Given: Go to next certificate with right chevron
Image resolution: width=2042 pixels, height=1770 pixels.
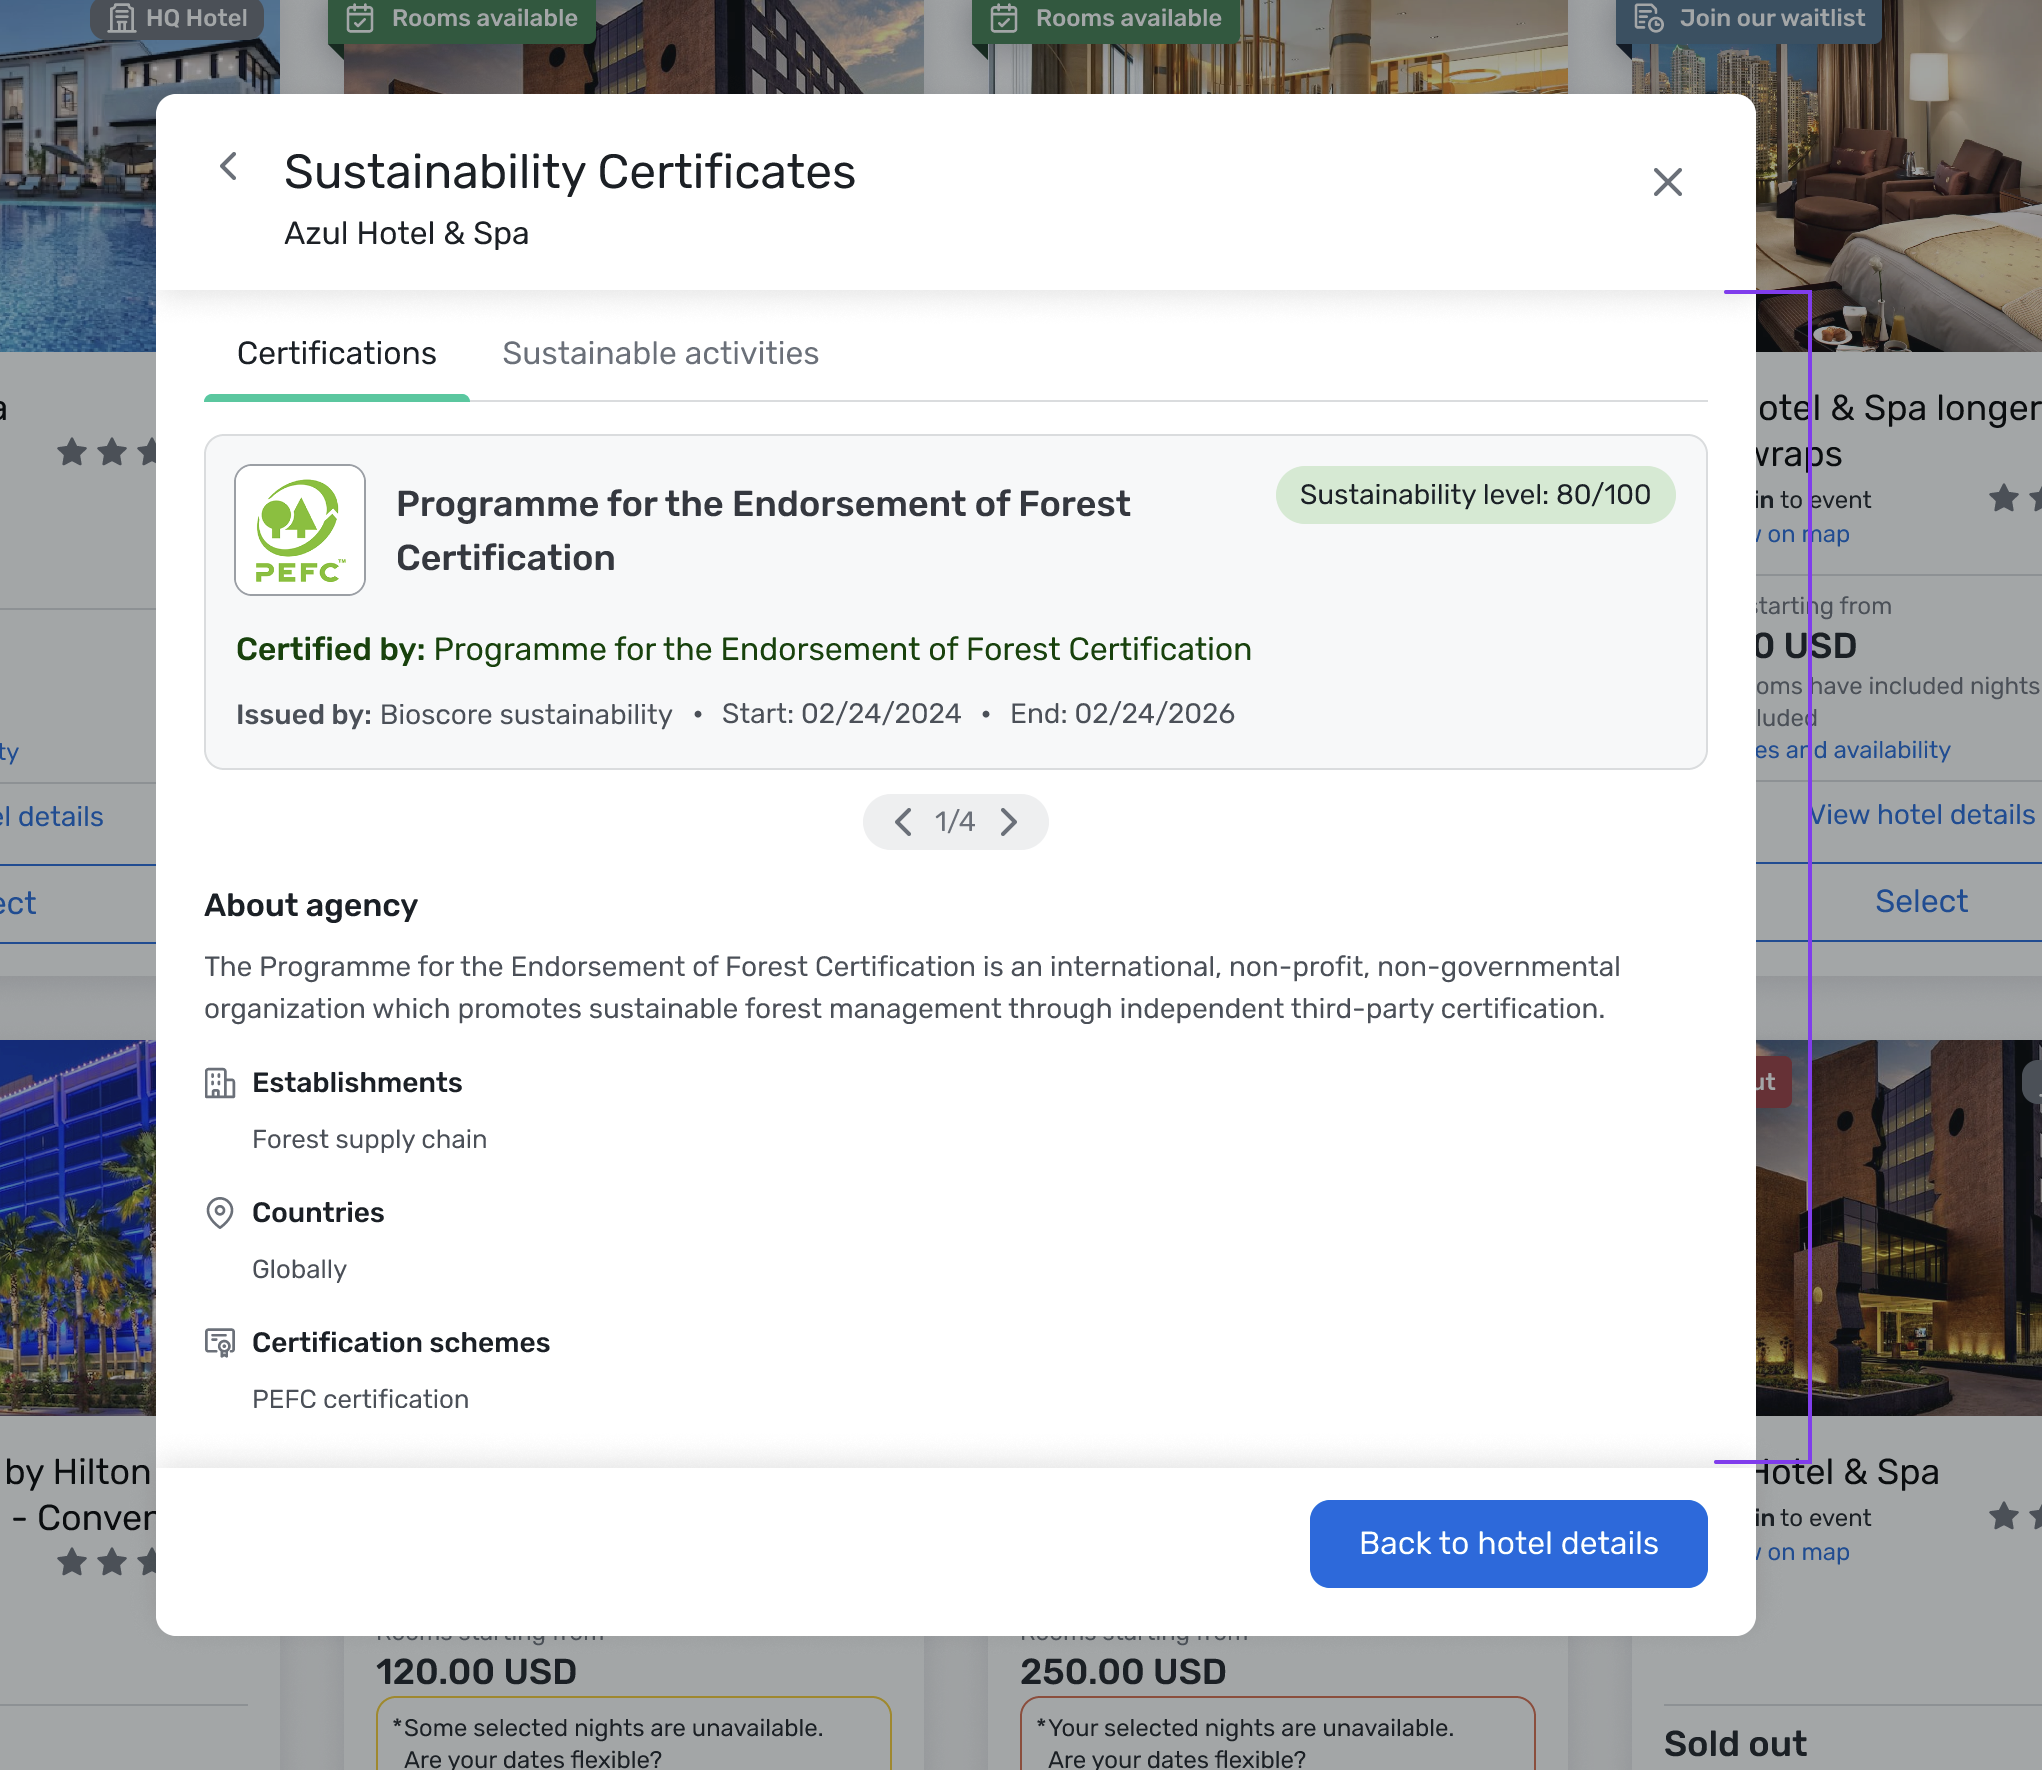Looking at the screenshot, I should (1009, 822).
